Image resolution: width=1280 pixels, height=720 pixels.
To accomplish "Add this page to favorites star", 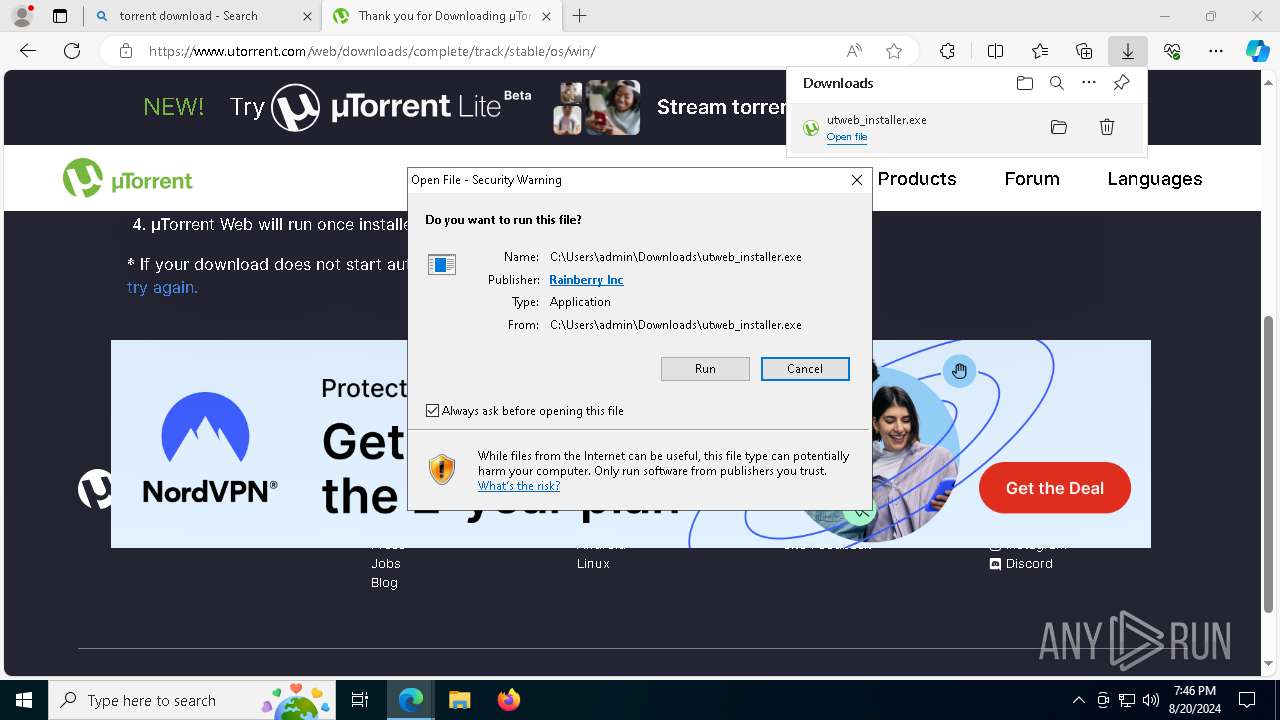I will coord(894,51).
